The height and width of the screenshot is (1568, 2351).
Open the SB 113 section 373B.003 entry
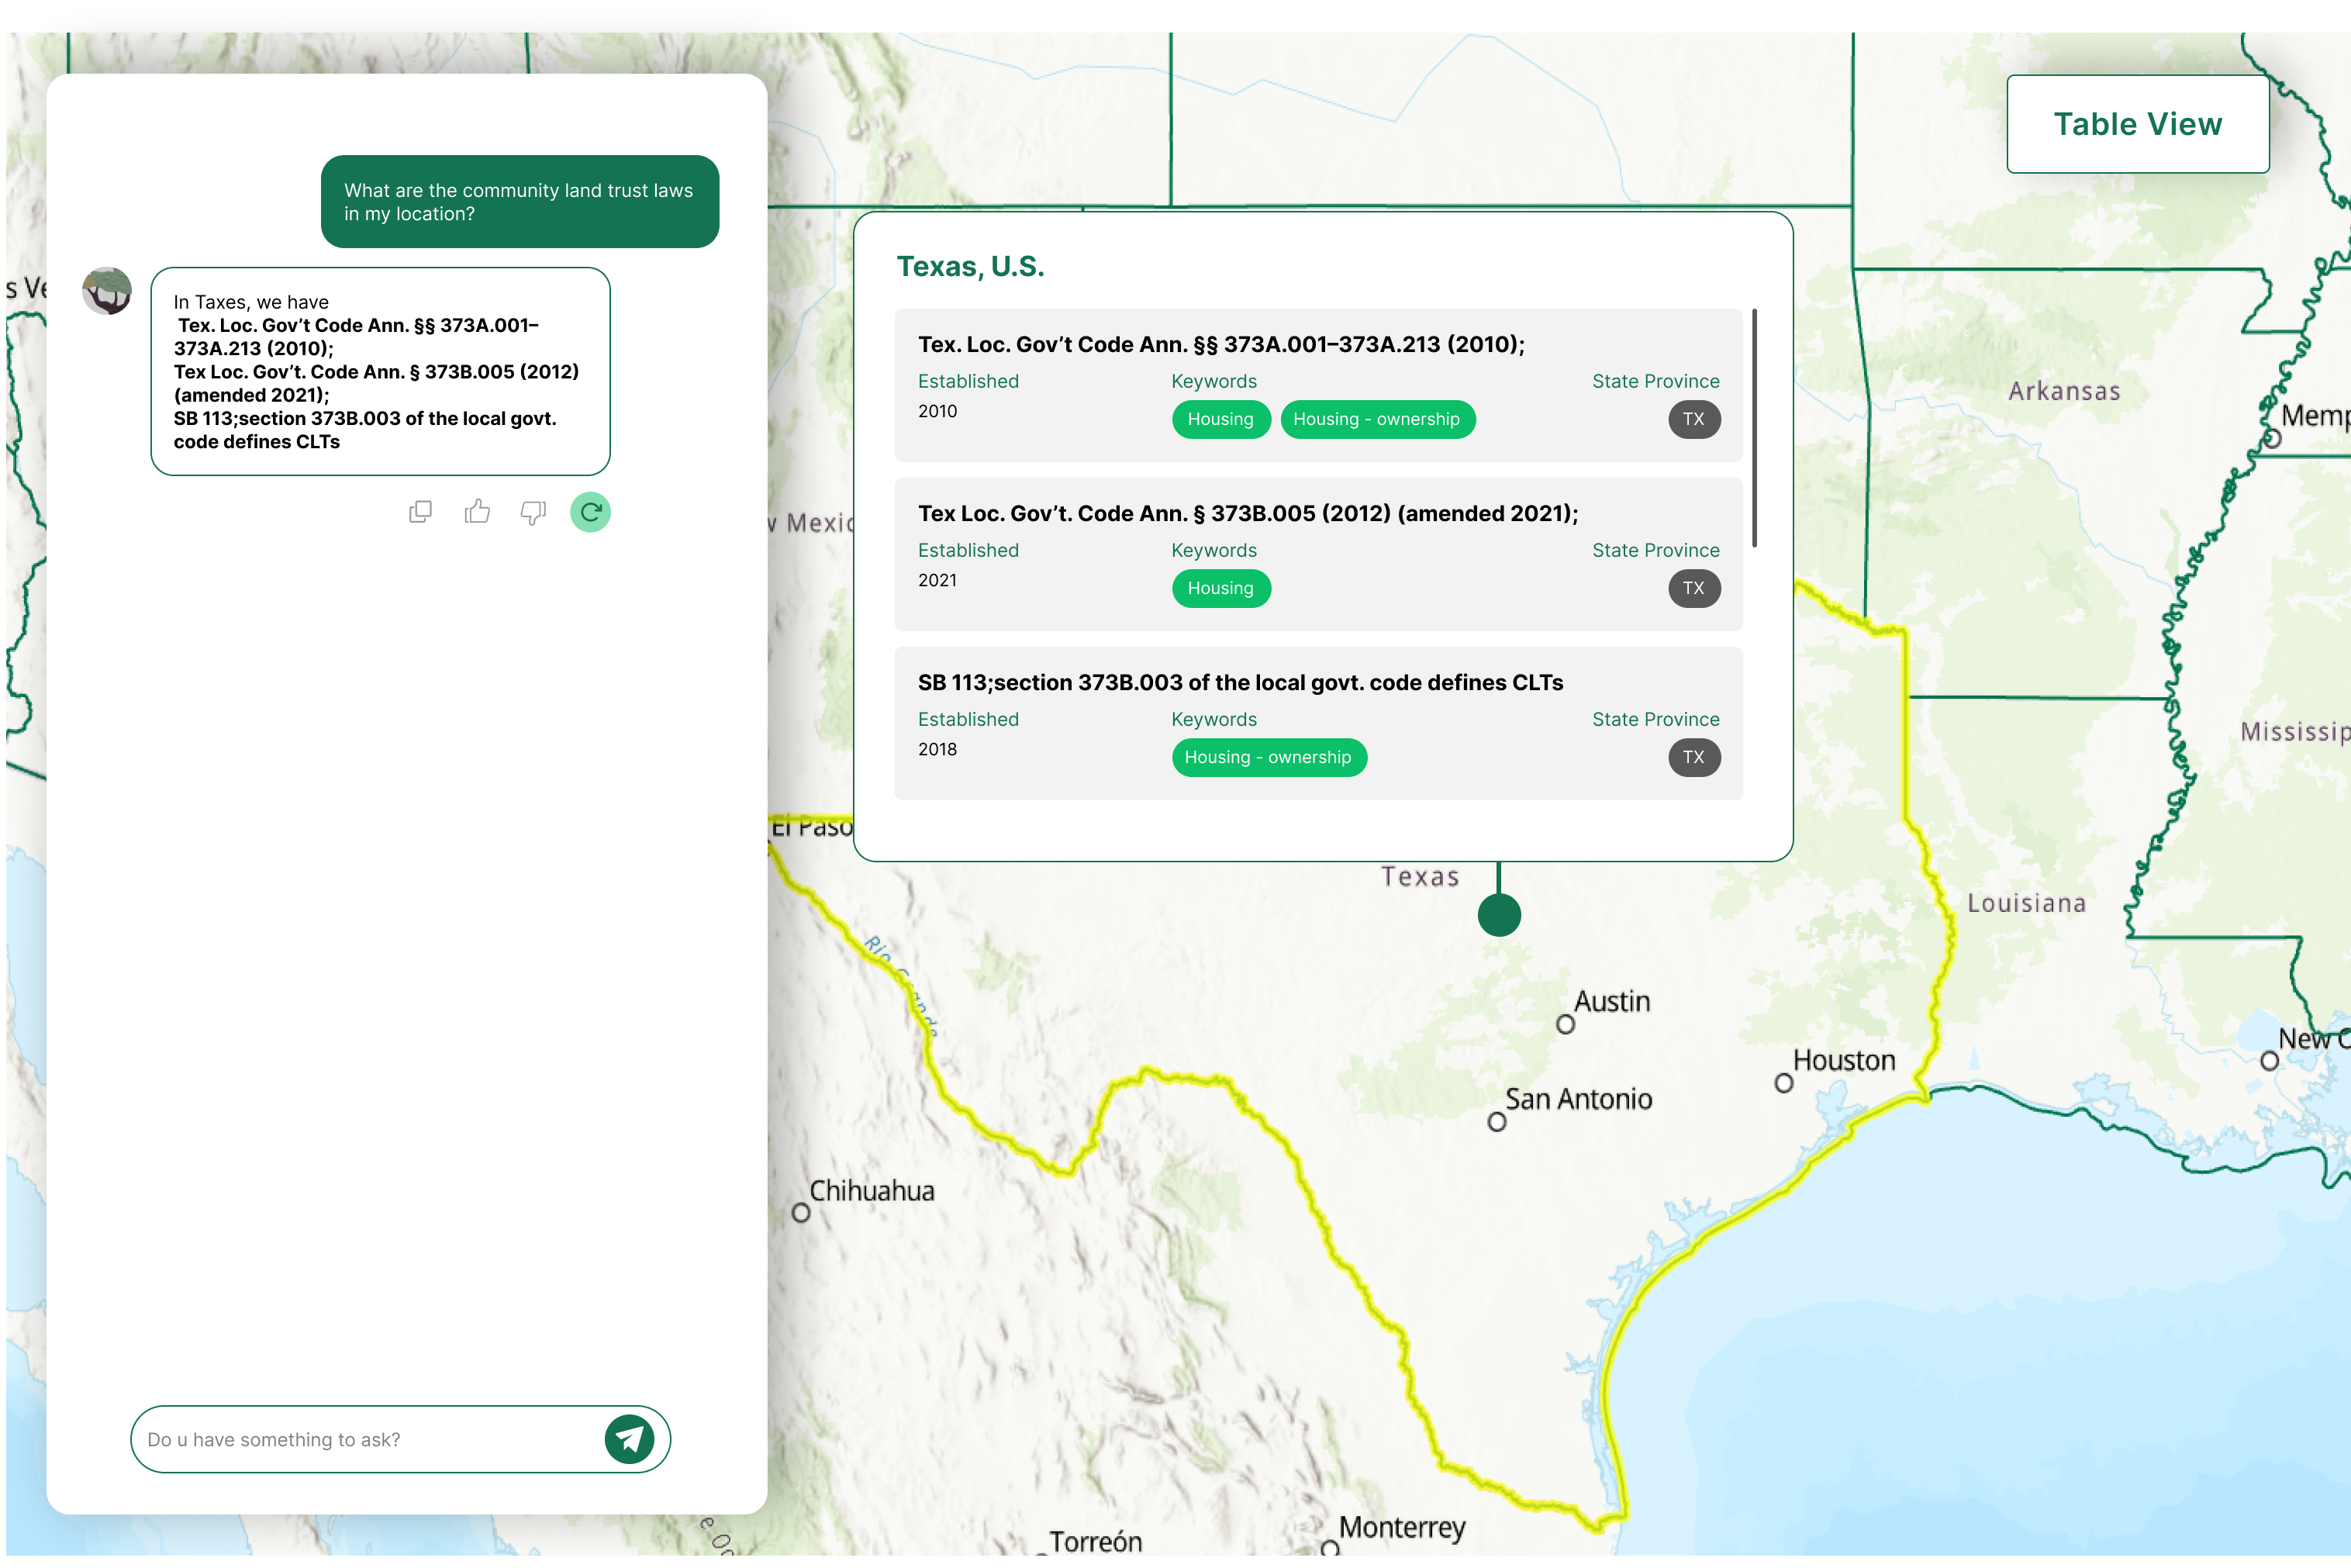point(1240,683)
